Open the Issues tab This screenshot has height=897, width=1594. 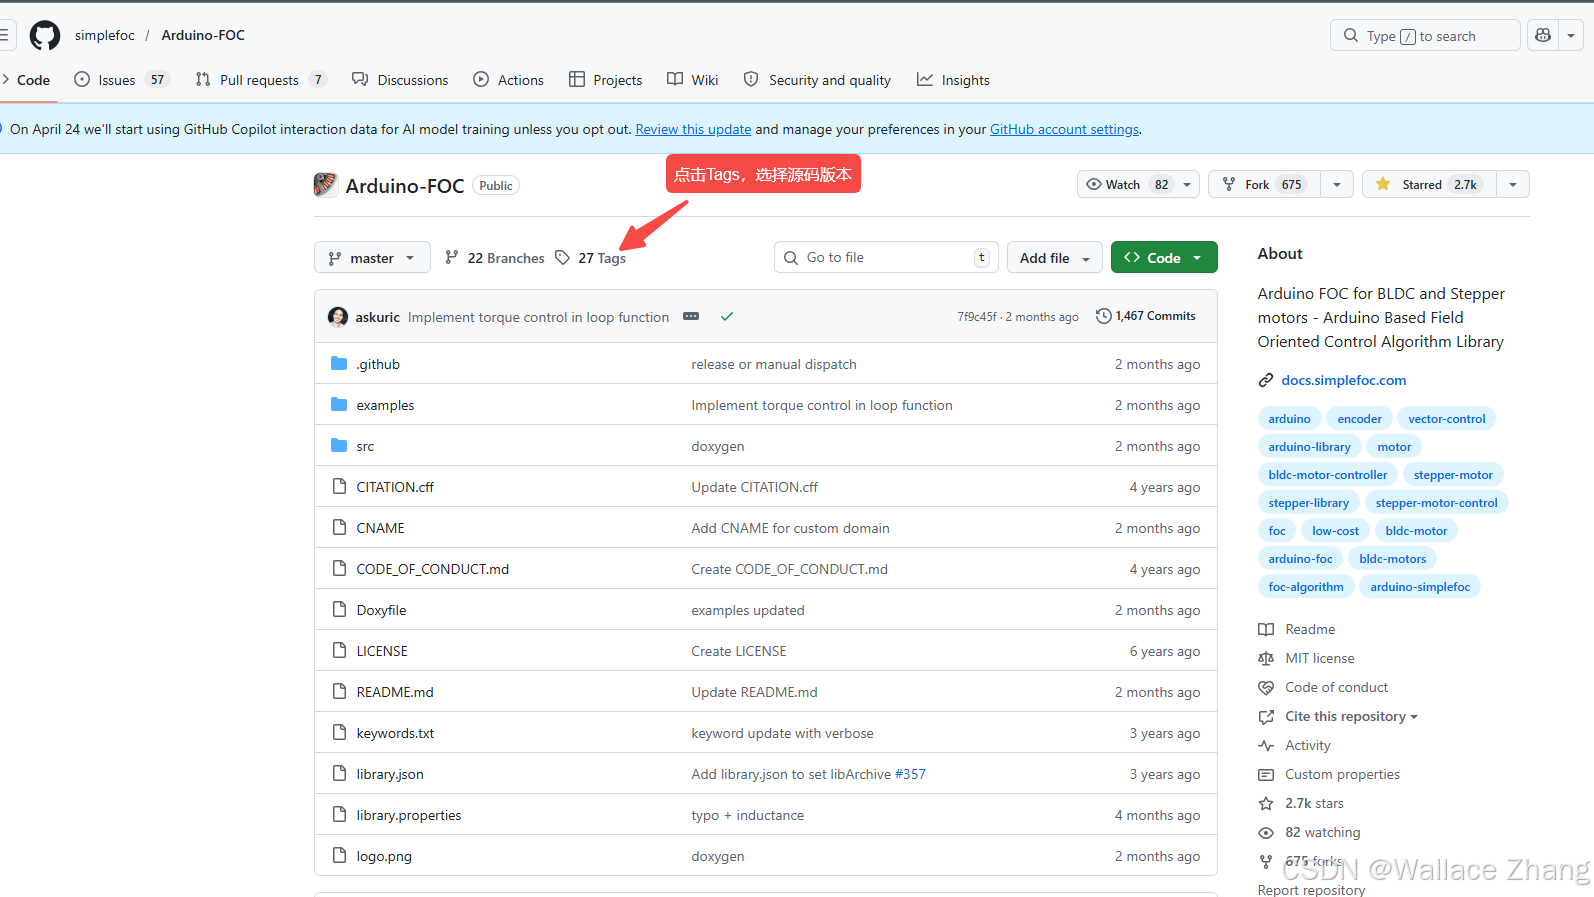[121, 80]
